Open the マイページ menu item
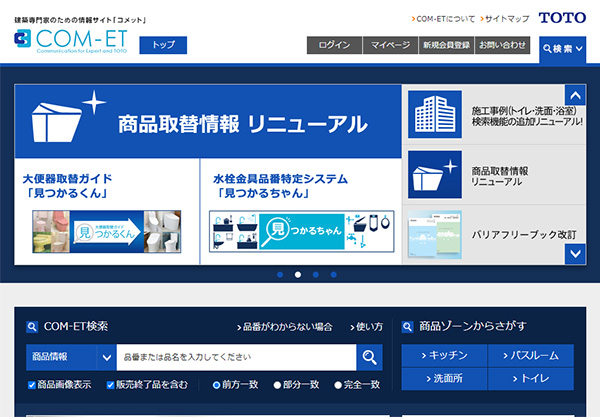 (x=390, y=45)
